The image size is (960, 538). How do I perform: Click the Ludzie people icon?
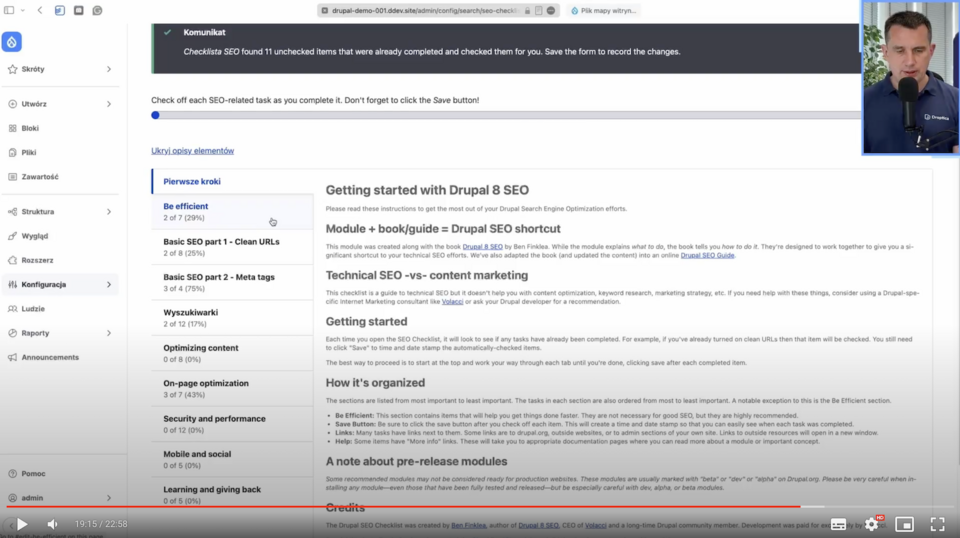tap(12, 309)
